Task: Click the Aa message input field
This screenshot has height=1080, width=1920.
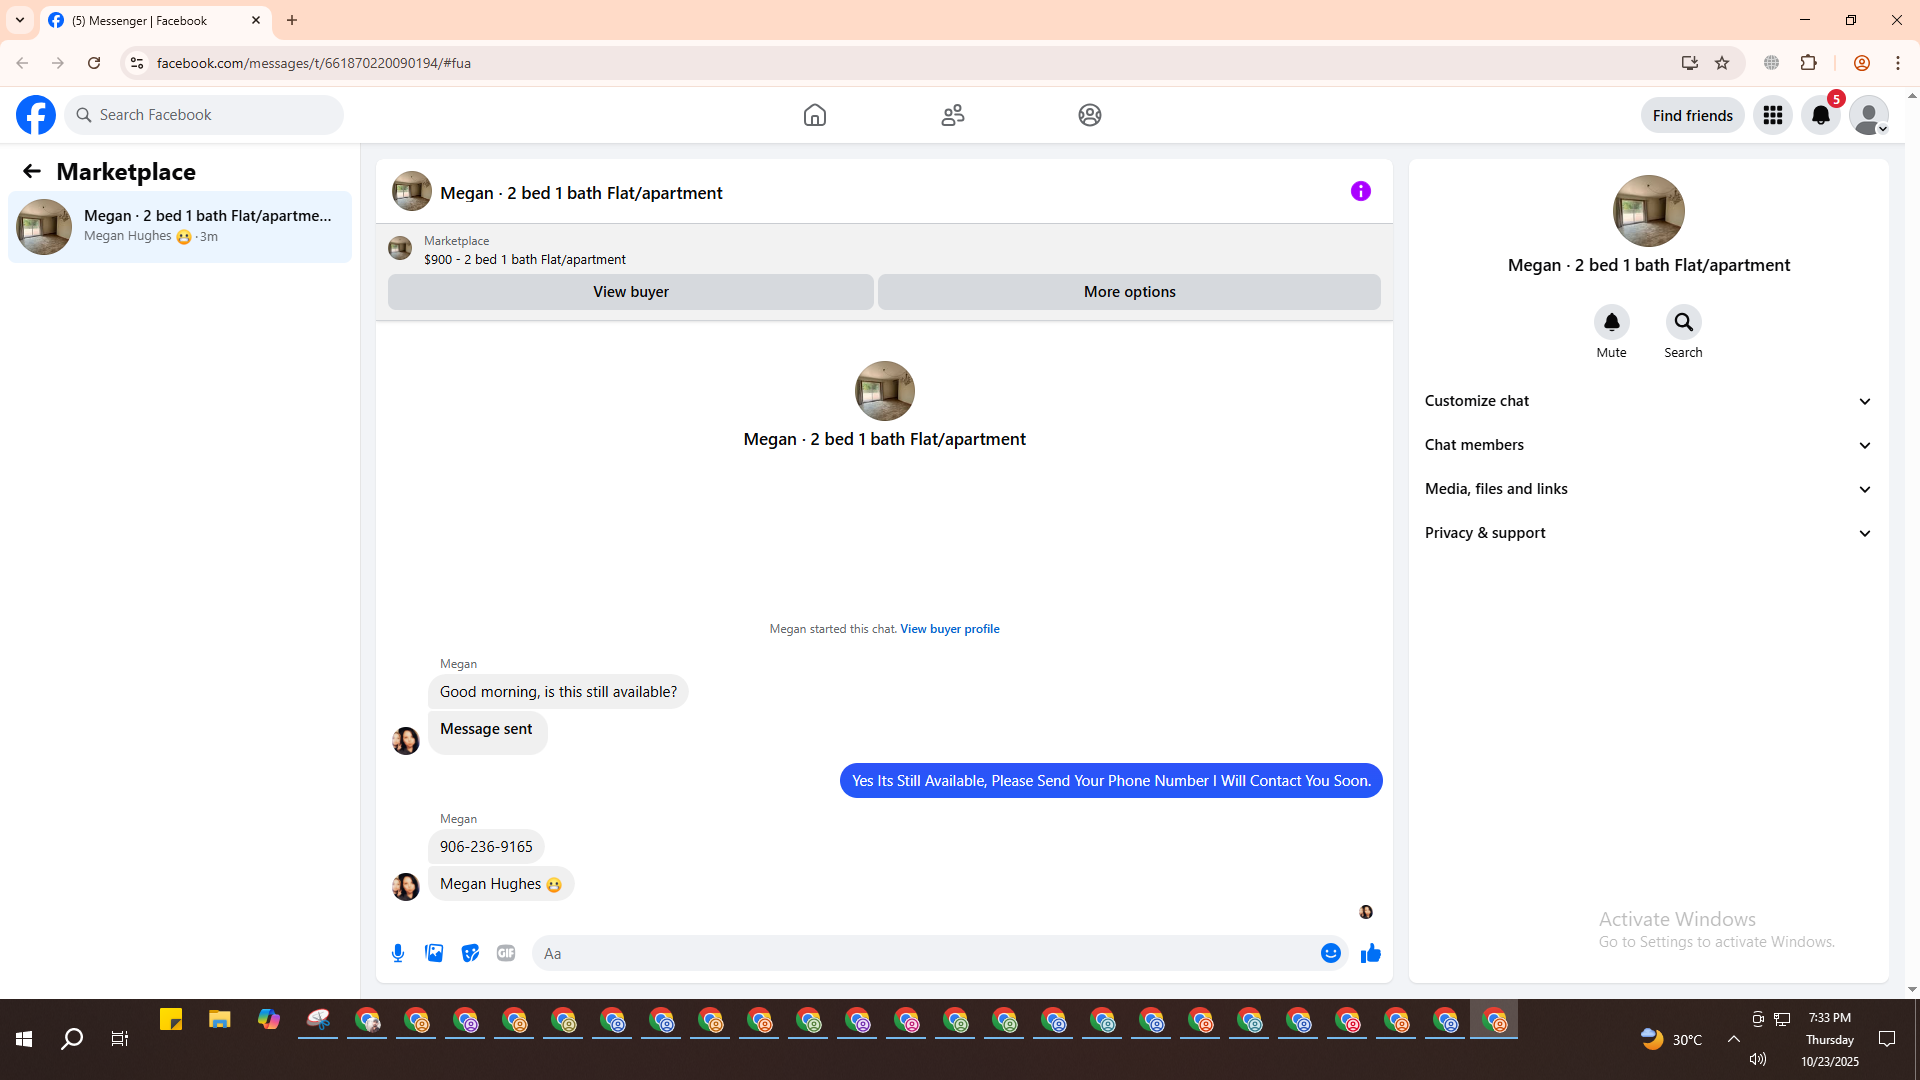Action: (920, 953)
